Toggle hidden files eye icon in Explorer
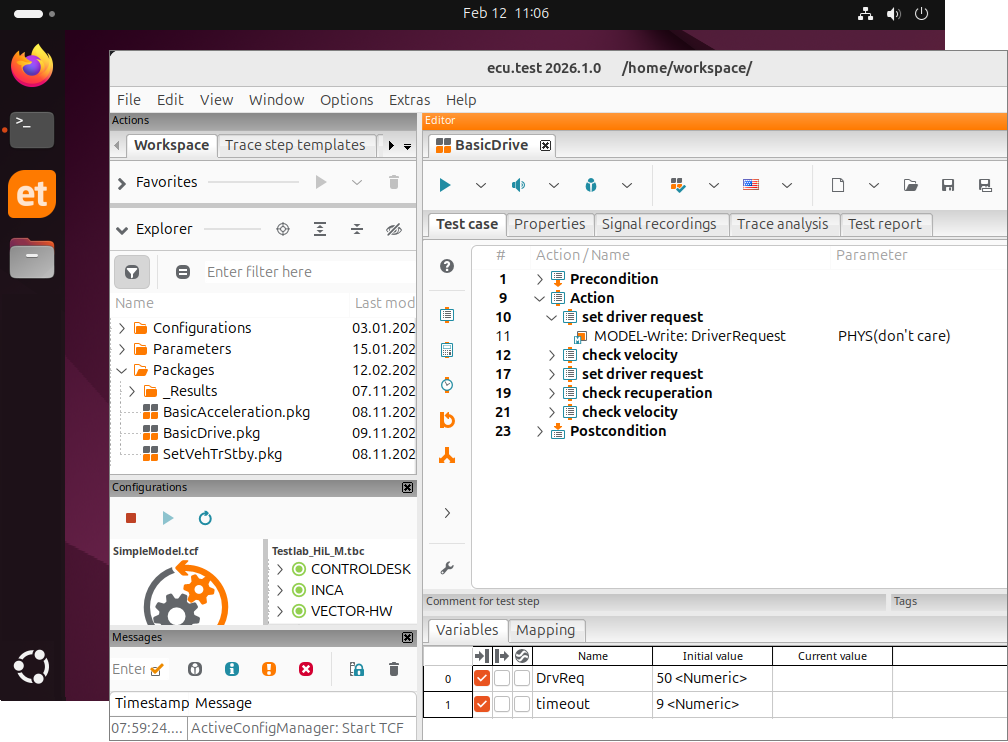The height and width of the screenshot is (742, 1008). click(393, 229)
